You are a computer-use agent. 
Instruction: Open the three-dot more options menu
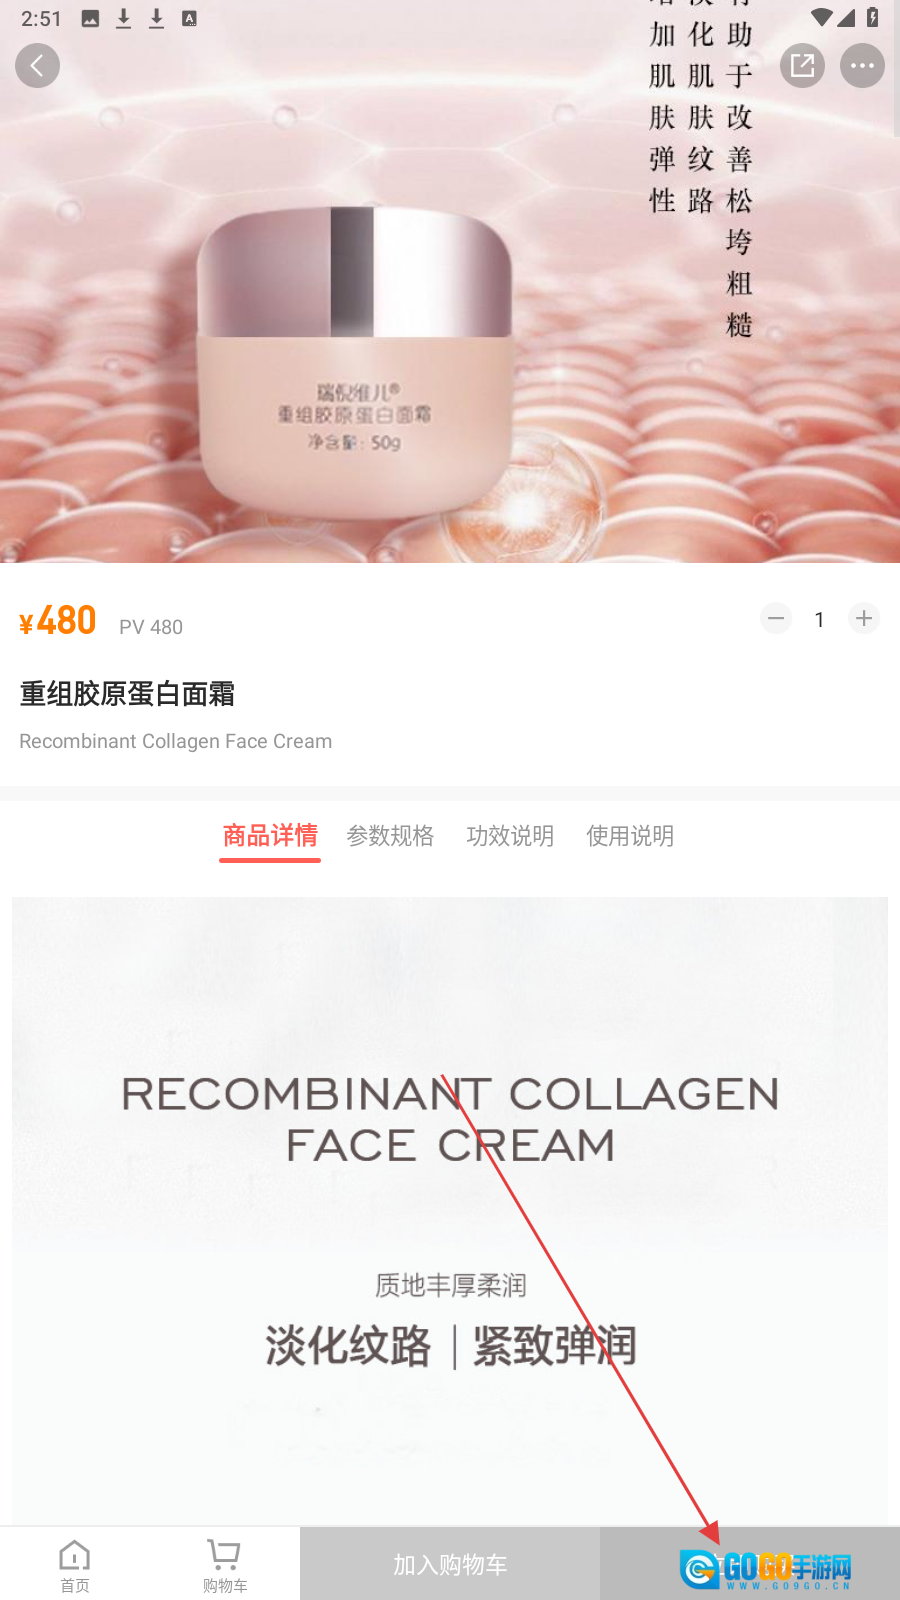(x=862, y=66)
